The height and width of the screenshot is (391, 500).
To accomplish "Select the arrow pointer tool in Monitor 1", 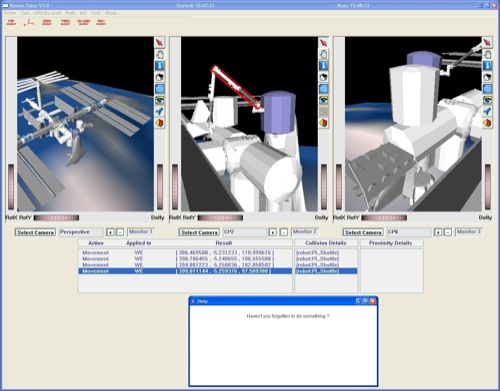I will (x=160, y=43).
